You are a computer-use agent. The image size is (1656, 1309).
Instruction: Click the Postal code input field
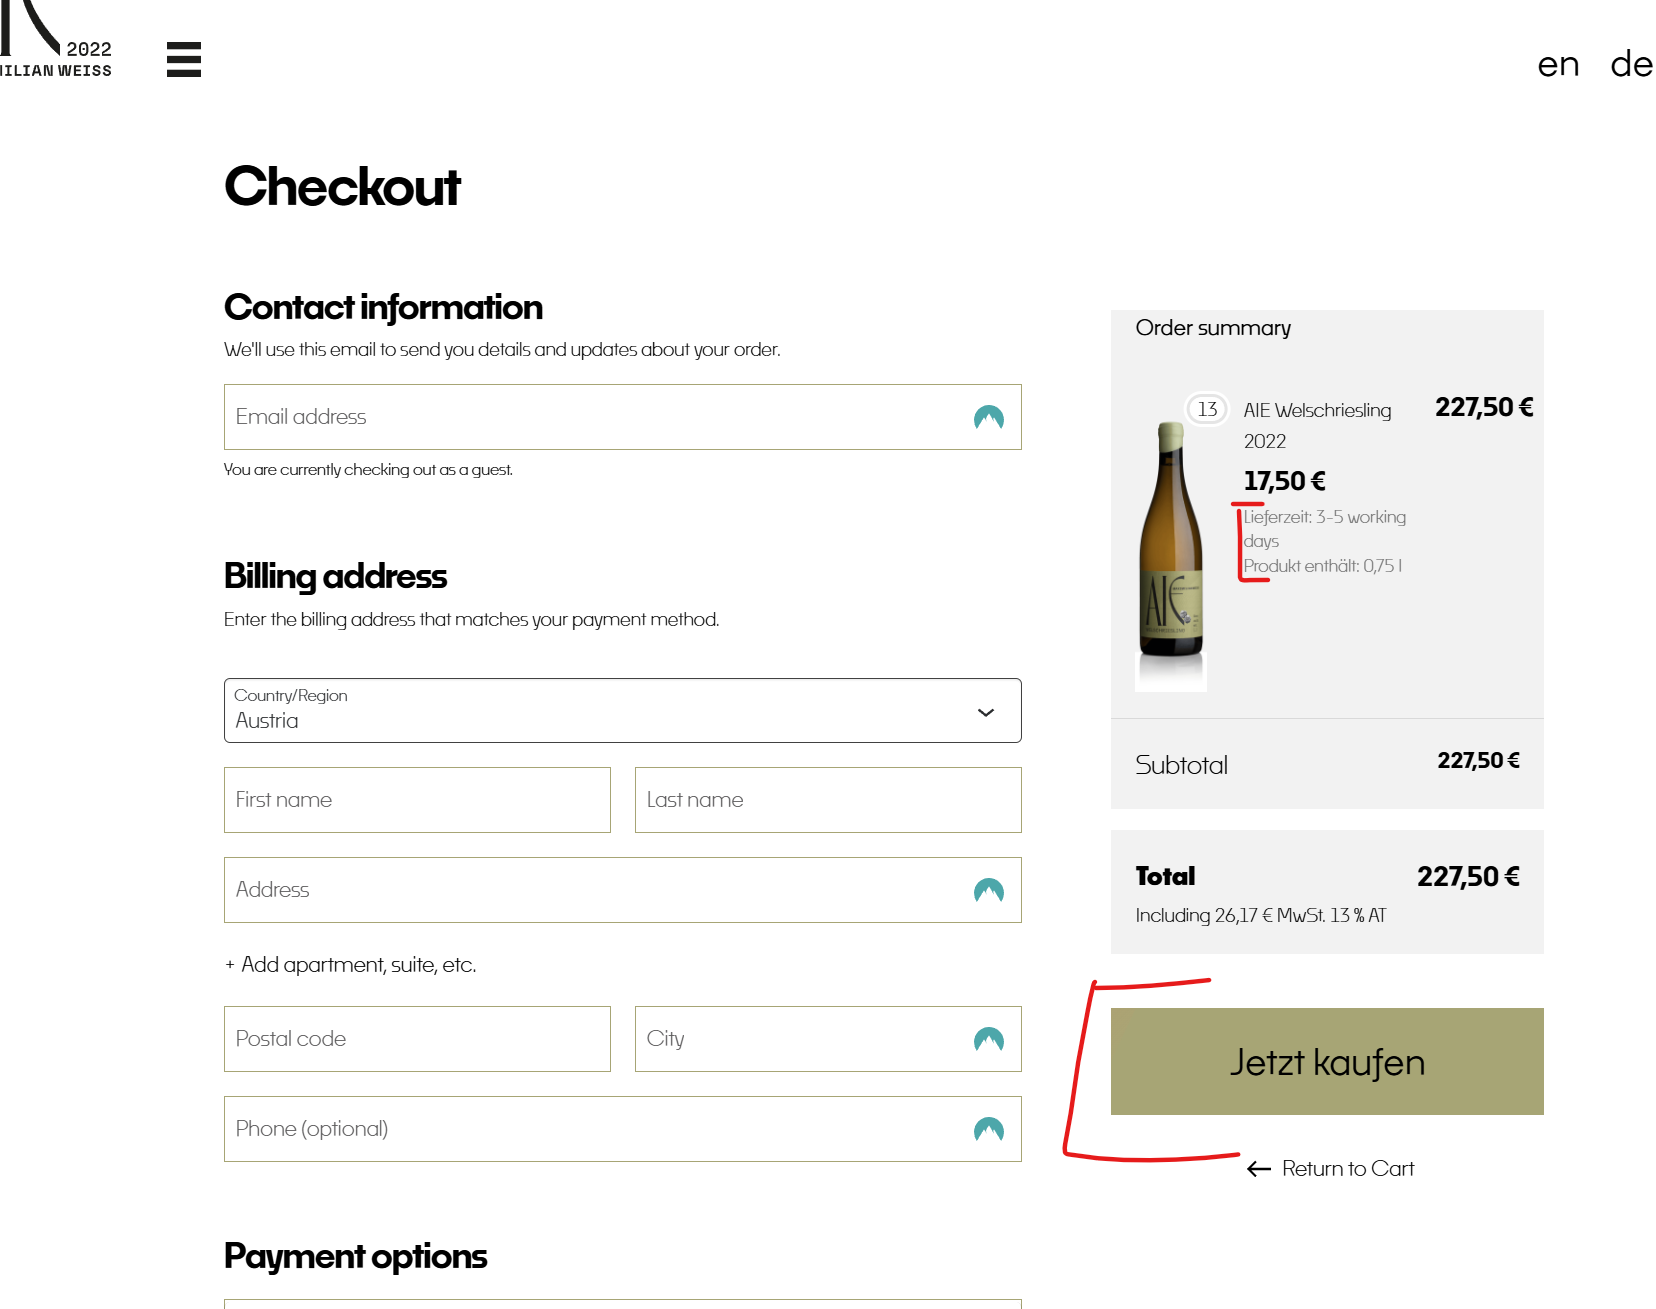tap(417, 1039)
